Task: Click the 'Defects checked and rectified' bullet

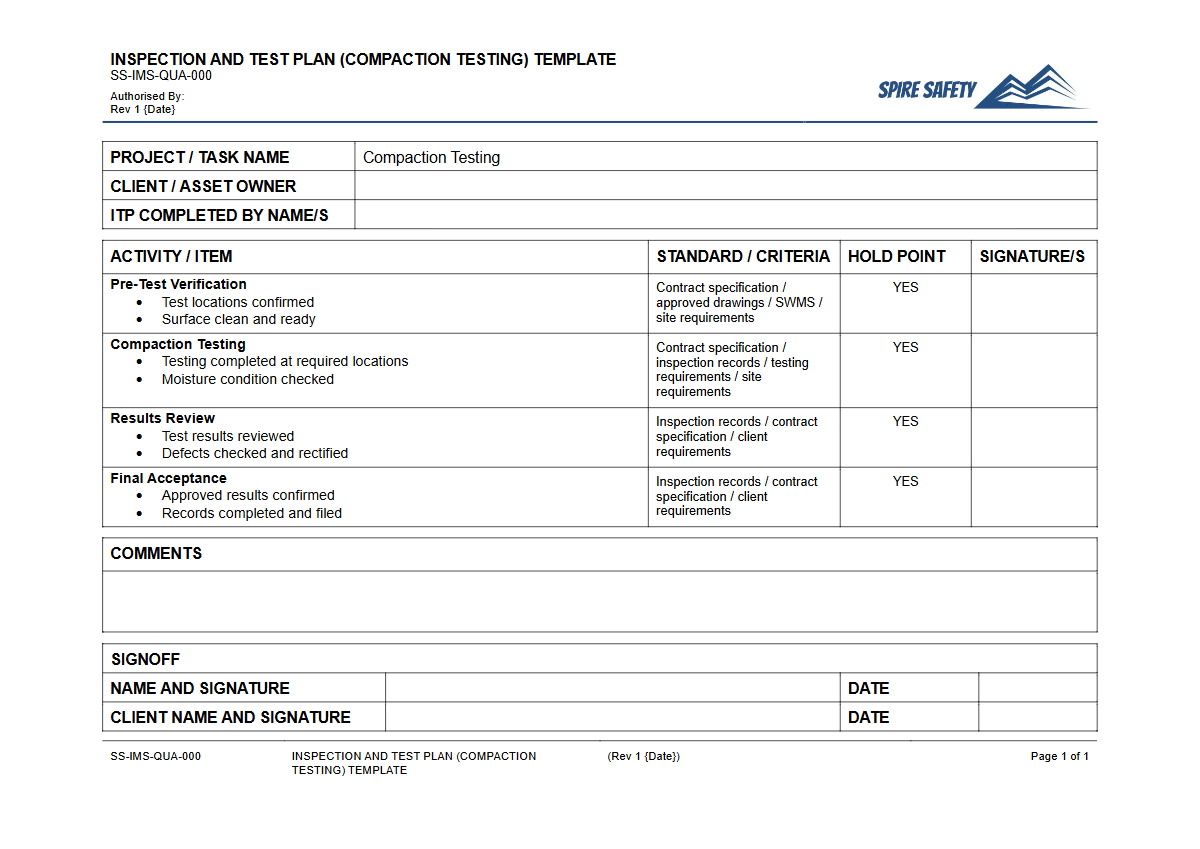Action: tap(255, 453)
